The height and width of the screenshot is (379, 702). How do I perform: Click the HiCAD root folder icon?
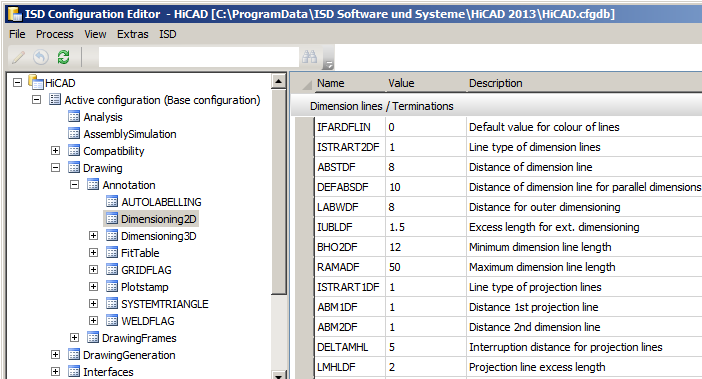pyautogui.click(x=36, y=82)
